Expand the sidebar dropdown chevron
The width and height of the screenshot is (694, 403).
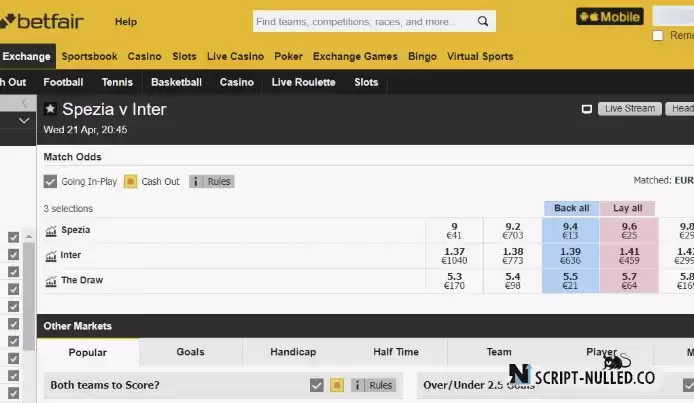[x=24, y=120]
